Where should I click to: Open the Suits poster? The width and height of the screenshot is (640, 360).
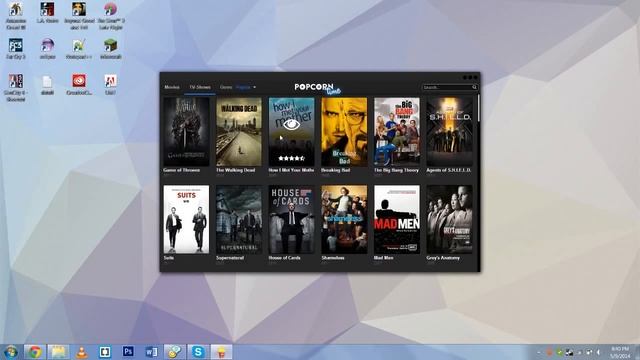click(186, 220)
